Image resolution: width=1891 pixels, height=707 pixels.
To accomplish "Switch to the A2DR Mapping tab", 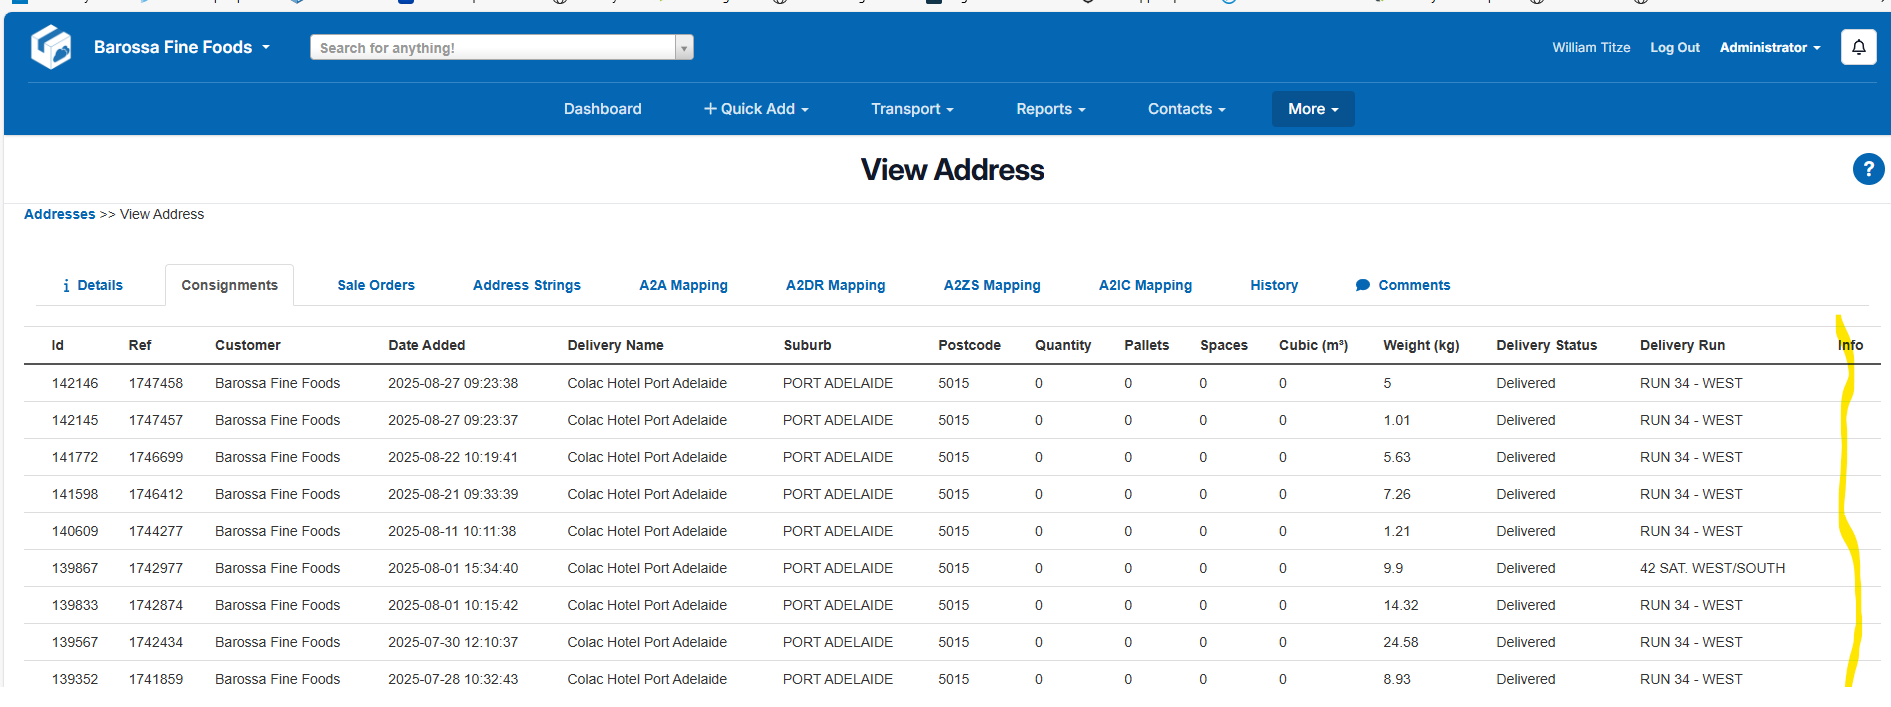I will coord(835,285).
